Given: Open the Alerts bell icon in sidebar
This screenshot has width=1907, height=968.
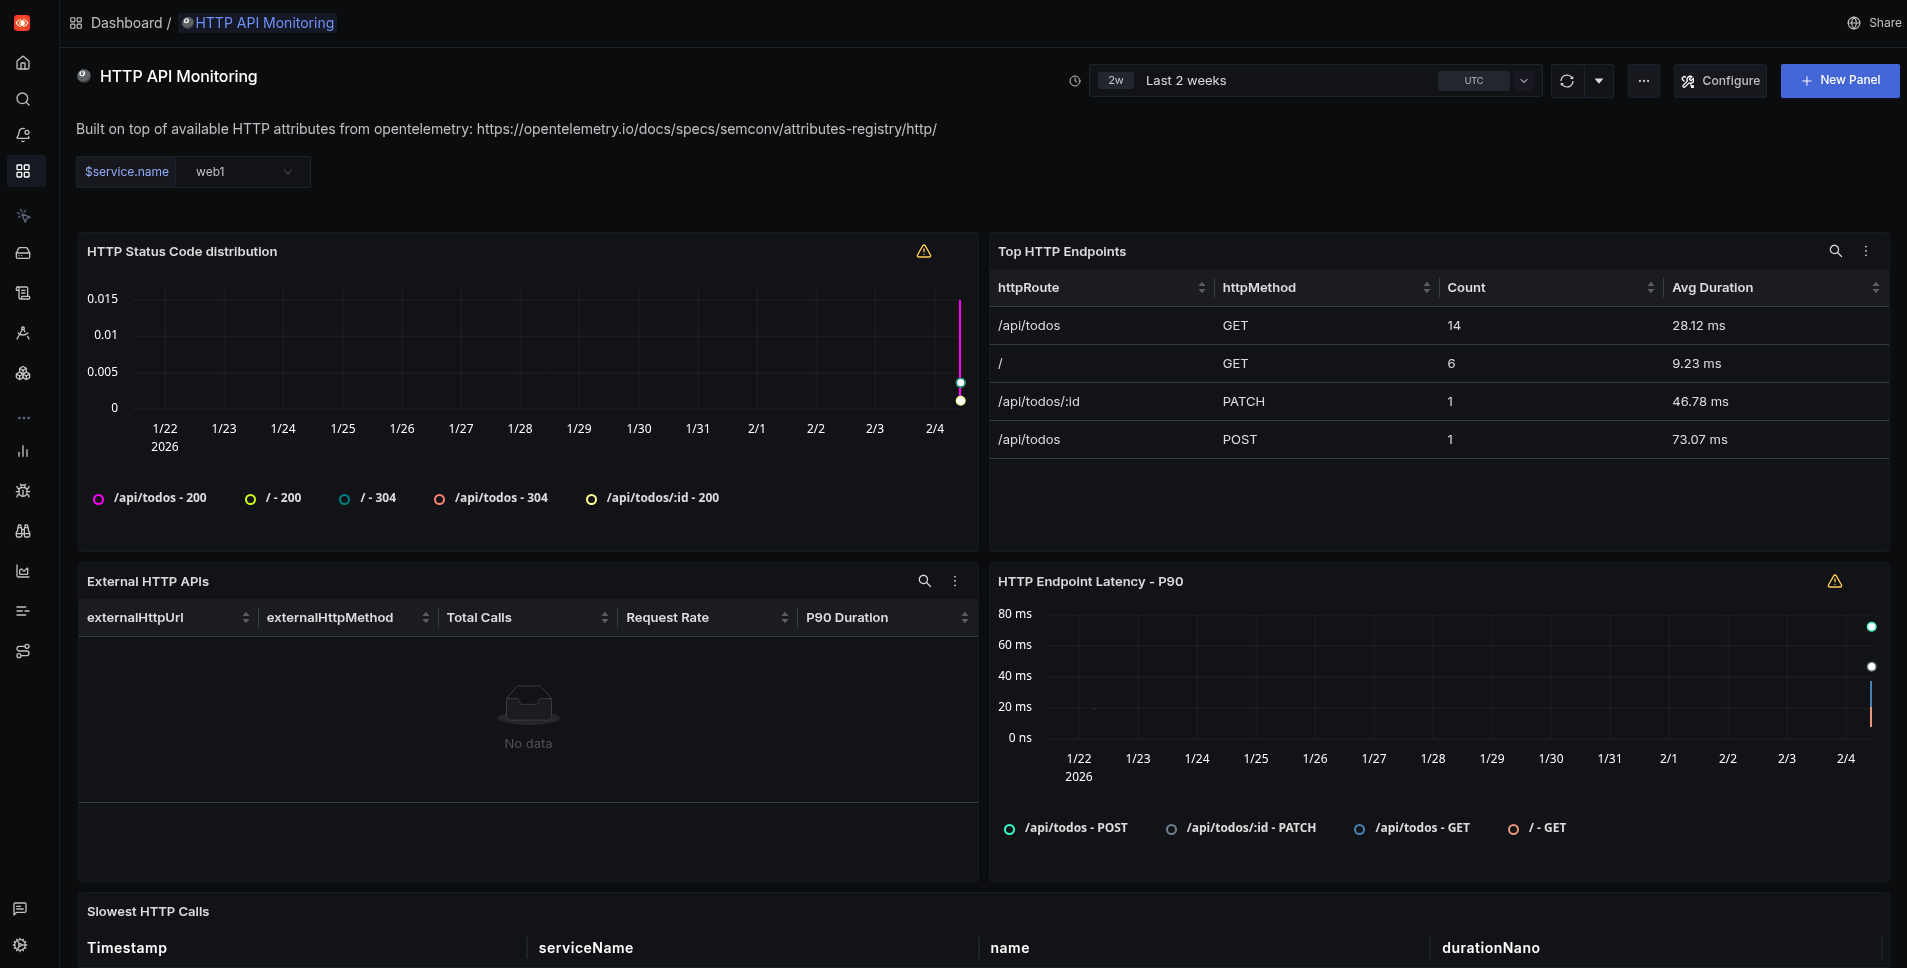Looking at the screenshot, I should (x=24, y=135).
